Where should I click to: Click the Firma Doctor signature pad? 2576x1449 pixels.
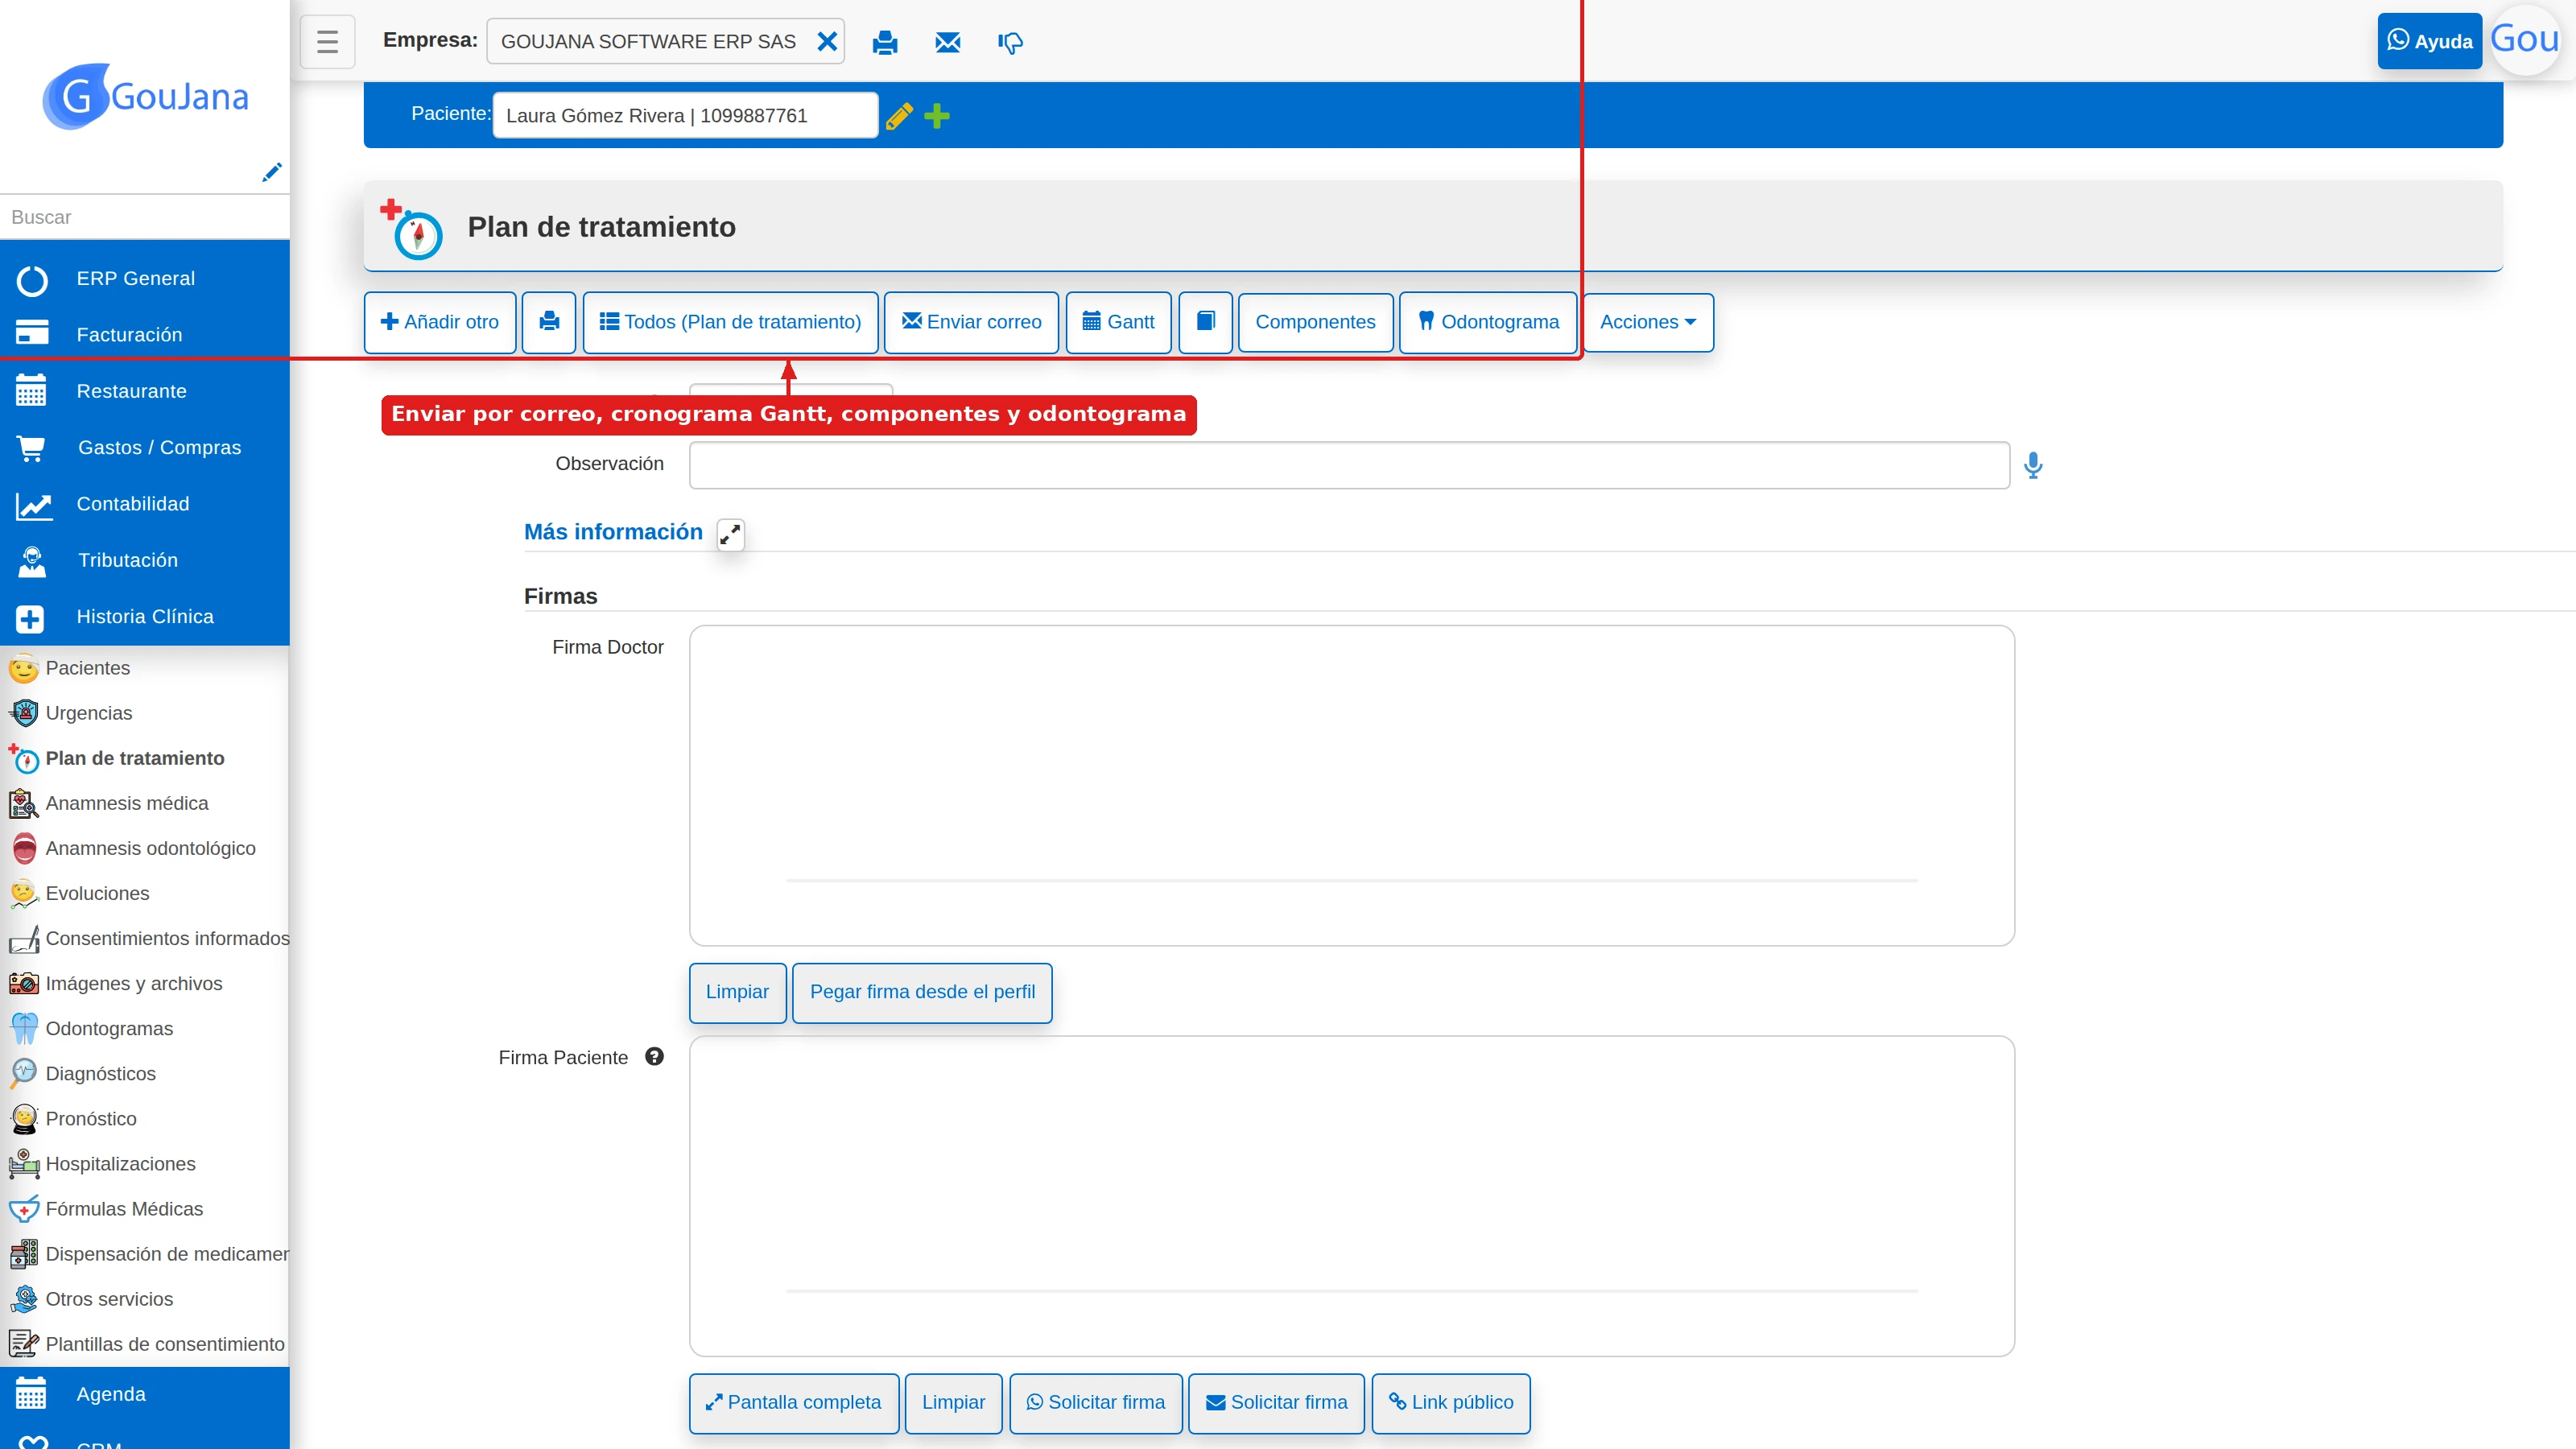(1352, 786)
